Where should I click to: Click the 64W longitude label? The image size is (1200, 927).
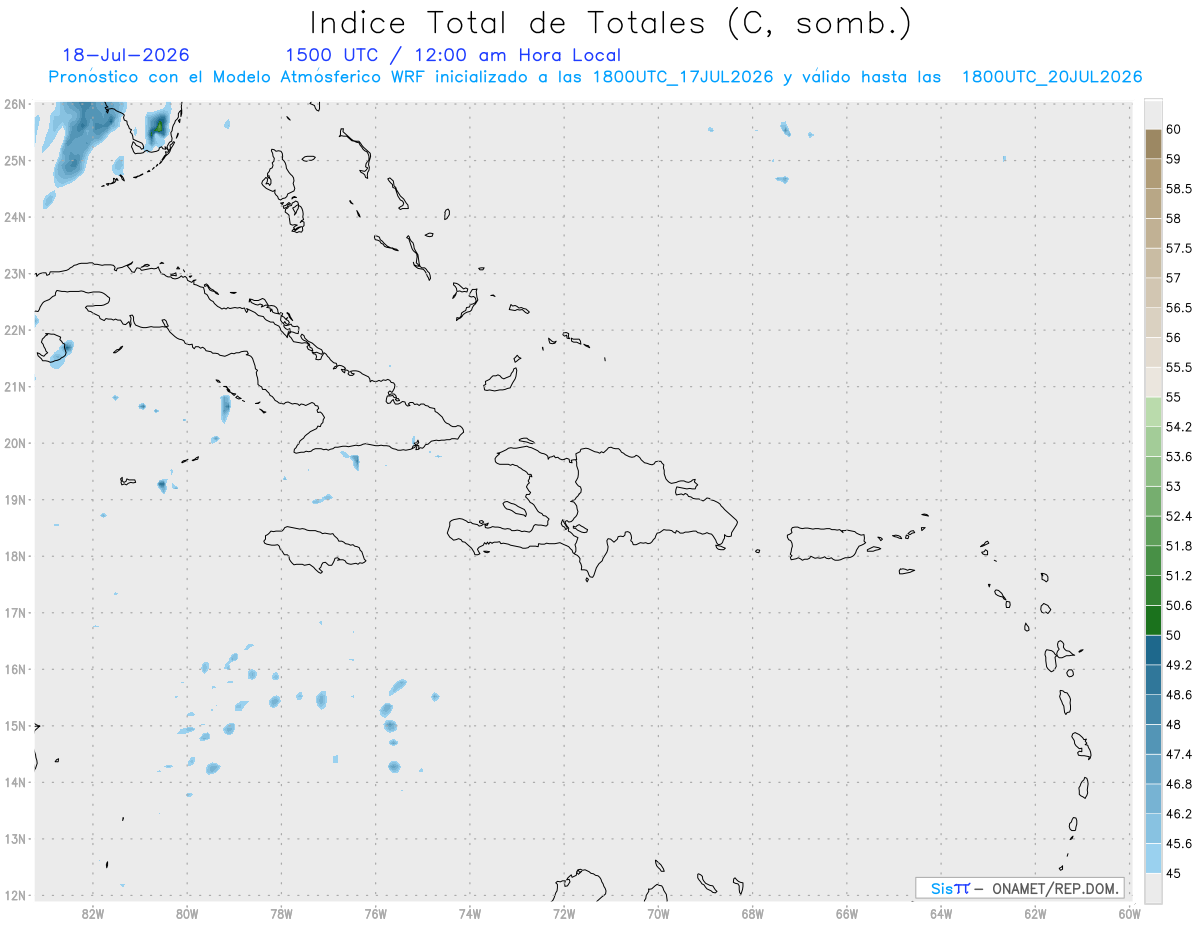pyautogui.click(x=941, y=914)
